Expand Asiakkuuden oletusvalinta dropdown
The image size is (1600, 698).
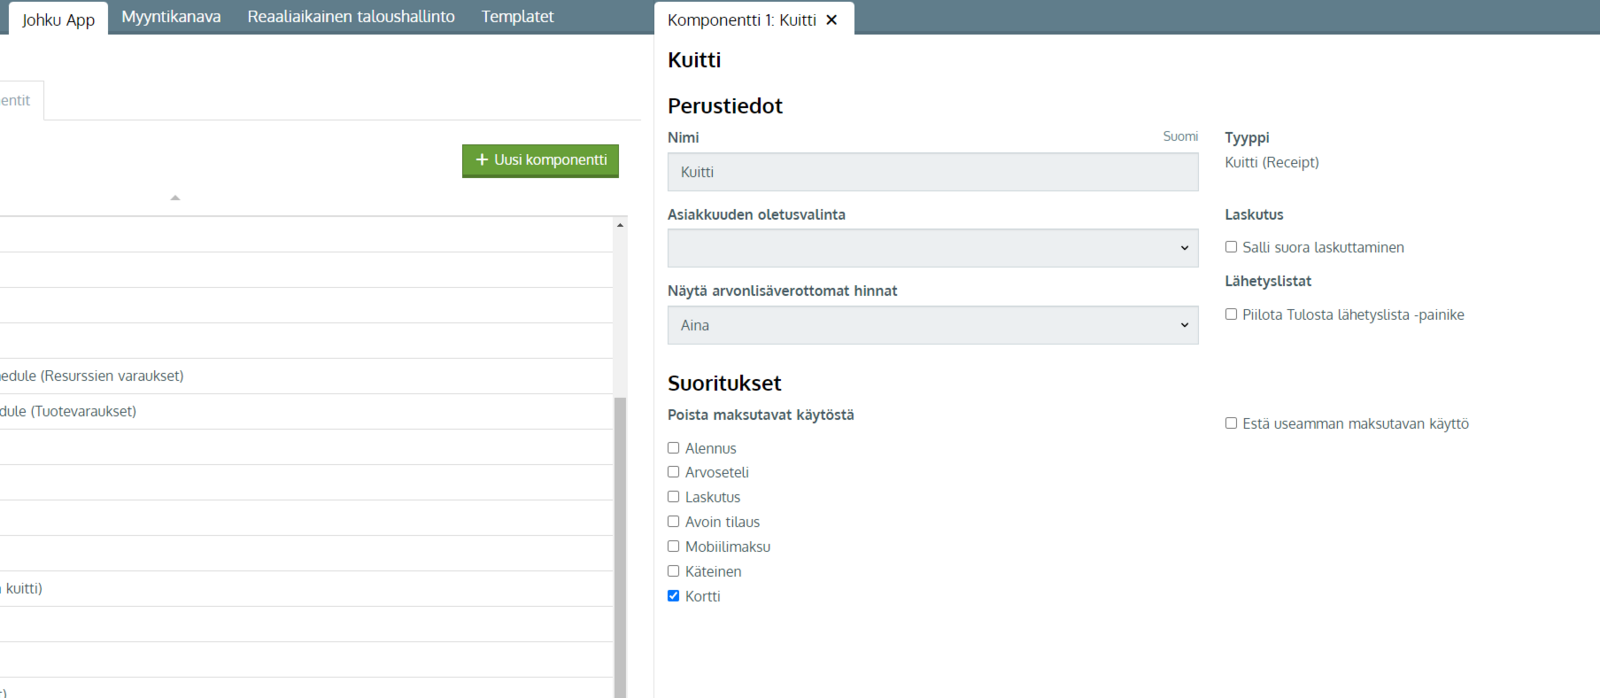coord(932,248)
